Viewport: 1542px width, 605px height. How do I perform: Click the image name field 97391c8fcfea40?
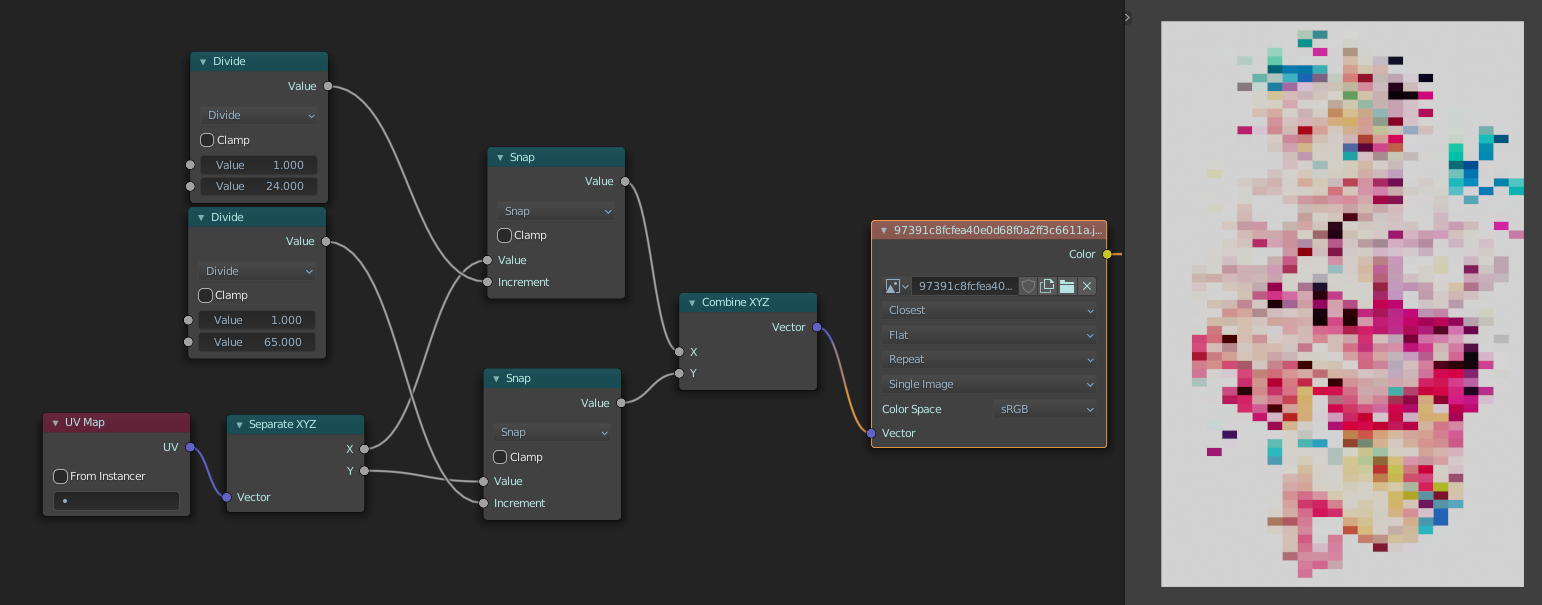(965, 286)
